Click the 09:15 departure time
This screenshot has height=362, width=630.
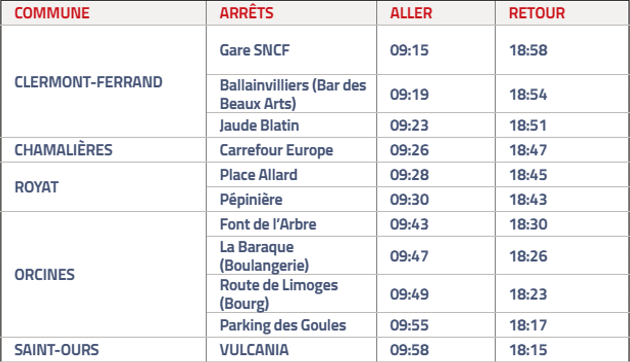[409, 50]
